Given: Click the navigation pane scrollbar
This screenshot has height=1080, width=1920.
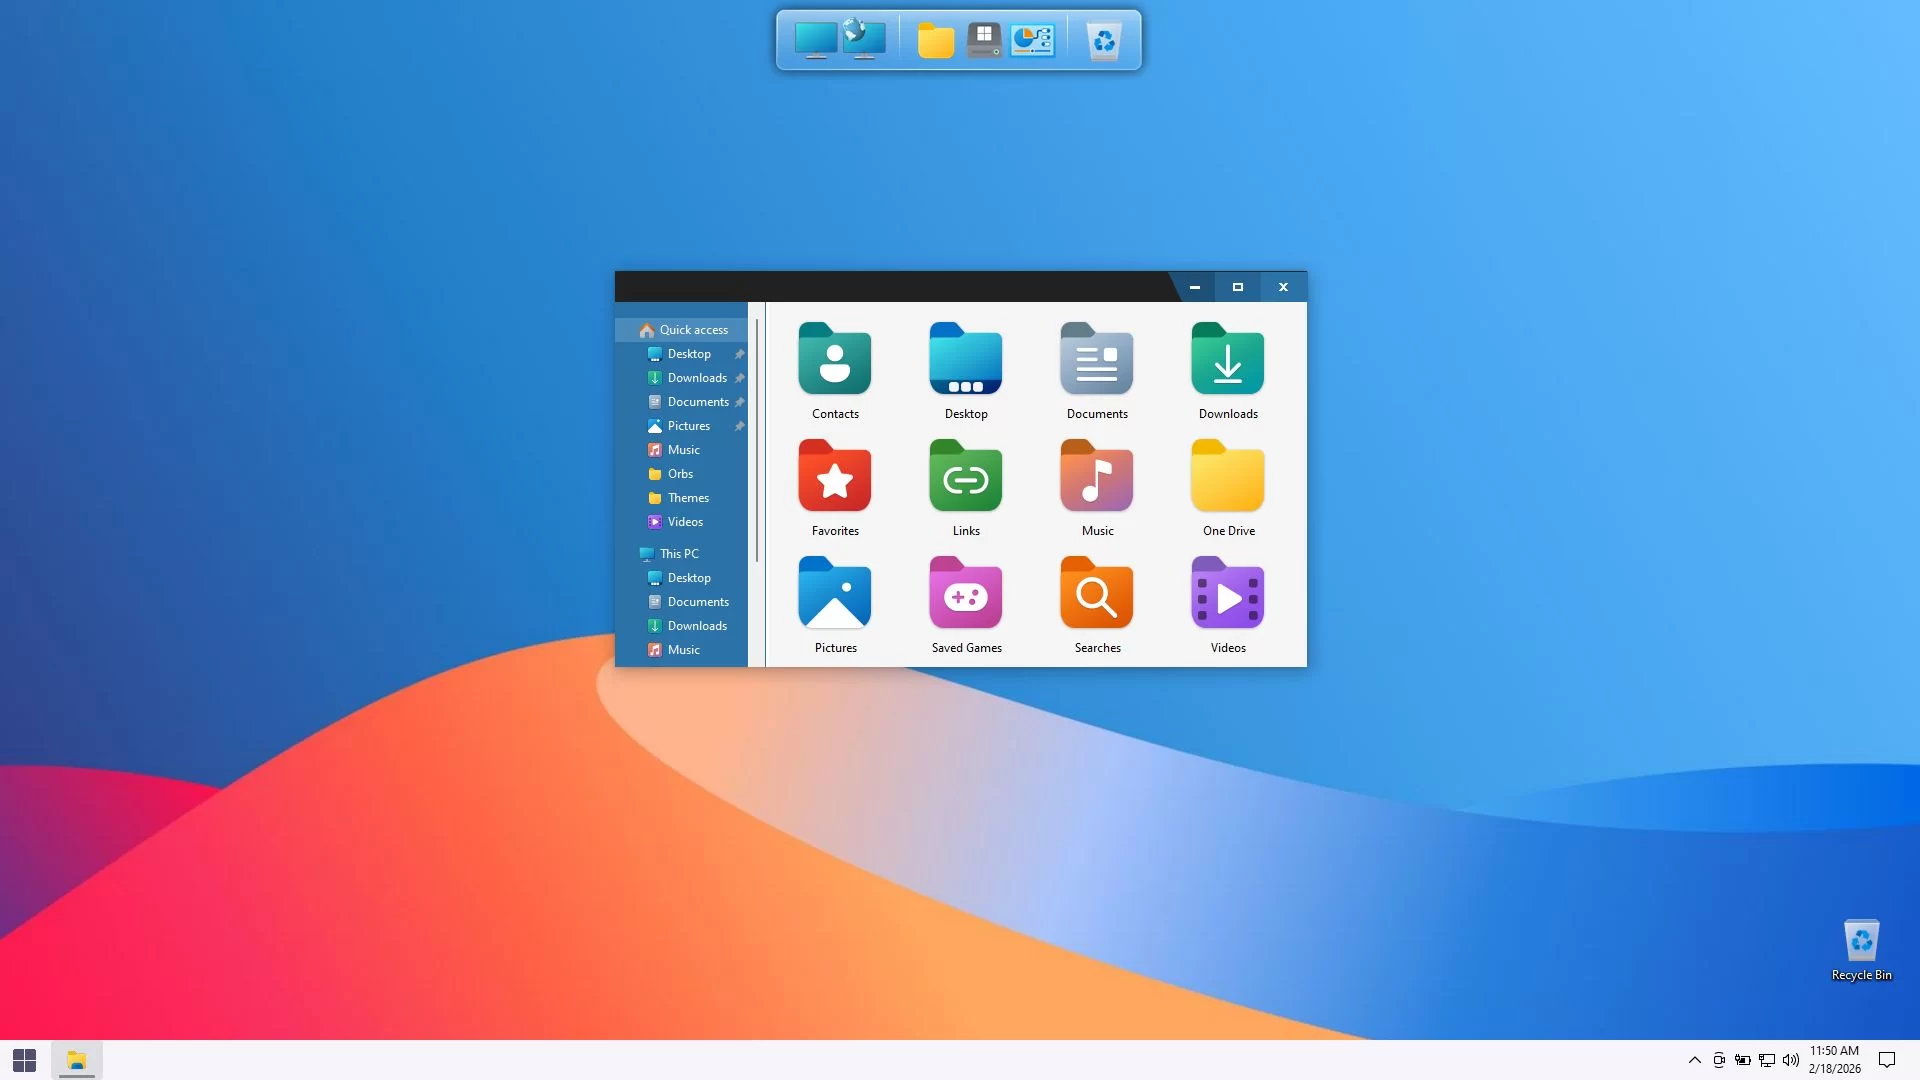Looking at the screenshot, I should click(757, 440).
